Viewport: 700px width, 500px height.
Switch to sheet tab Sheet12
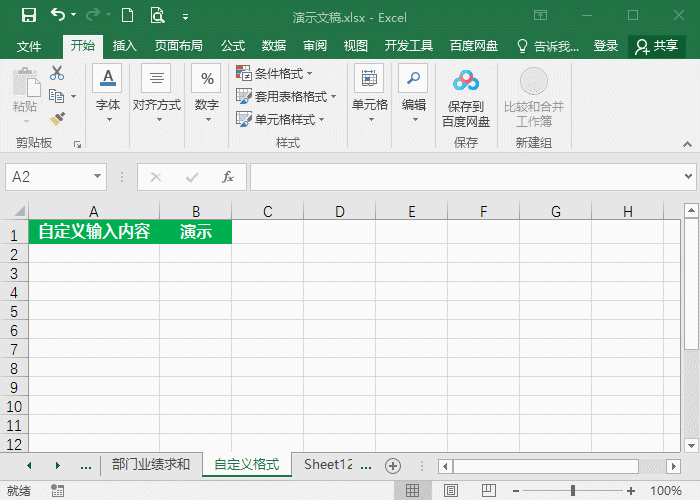(x=329, y=465)
